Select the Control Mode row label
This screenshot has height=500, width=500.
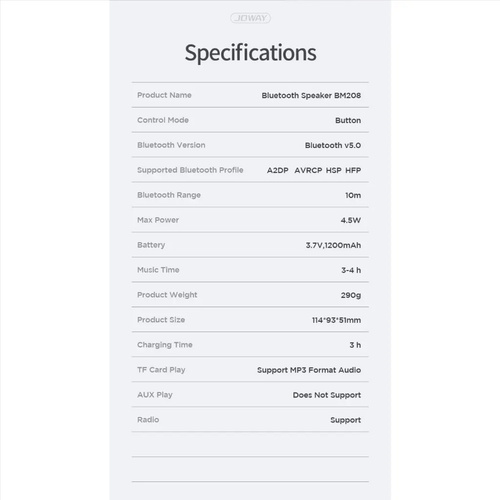[x=163, y=120]
